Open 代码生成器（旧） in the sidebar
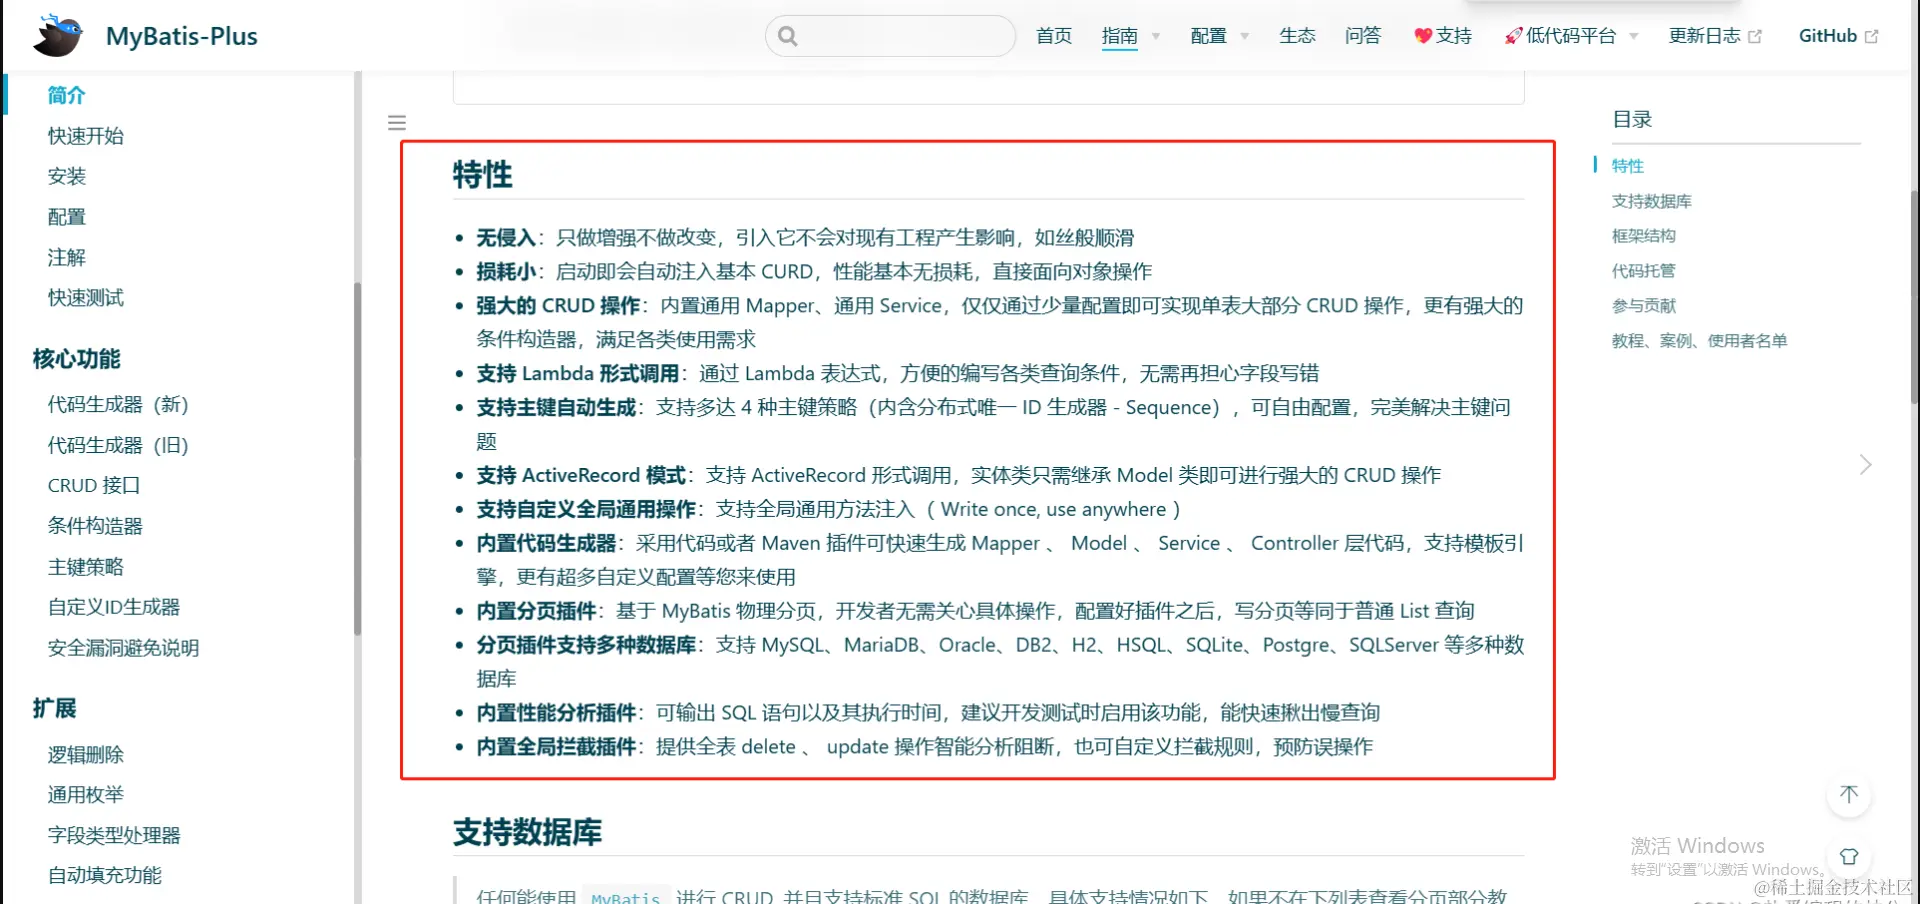Viewport: 1920px width, 904px height. click(x=118, y=445)
